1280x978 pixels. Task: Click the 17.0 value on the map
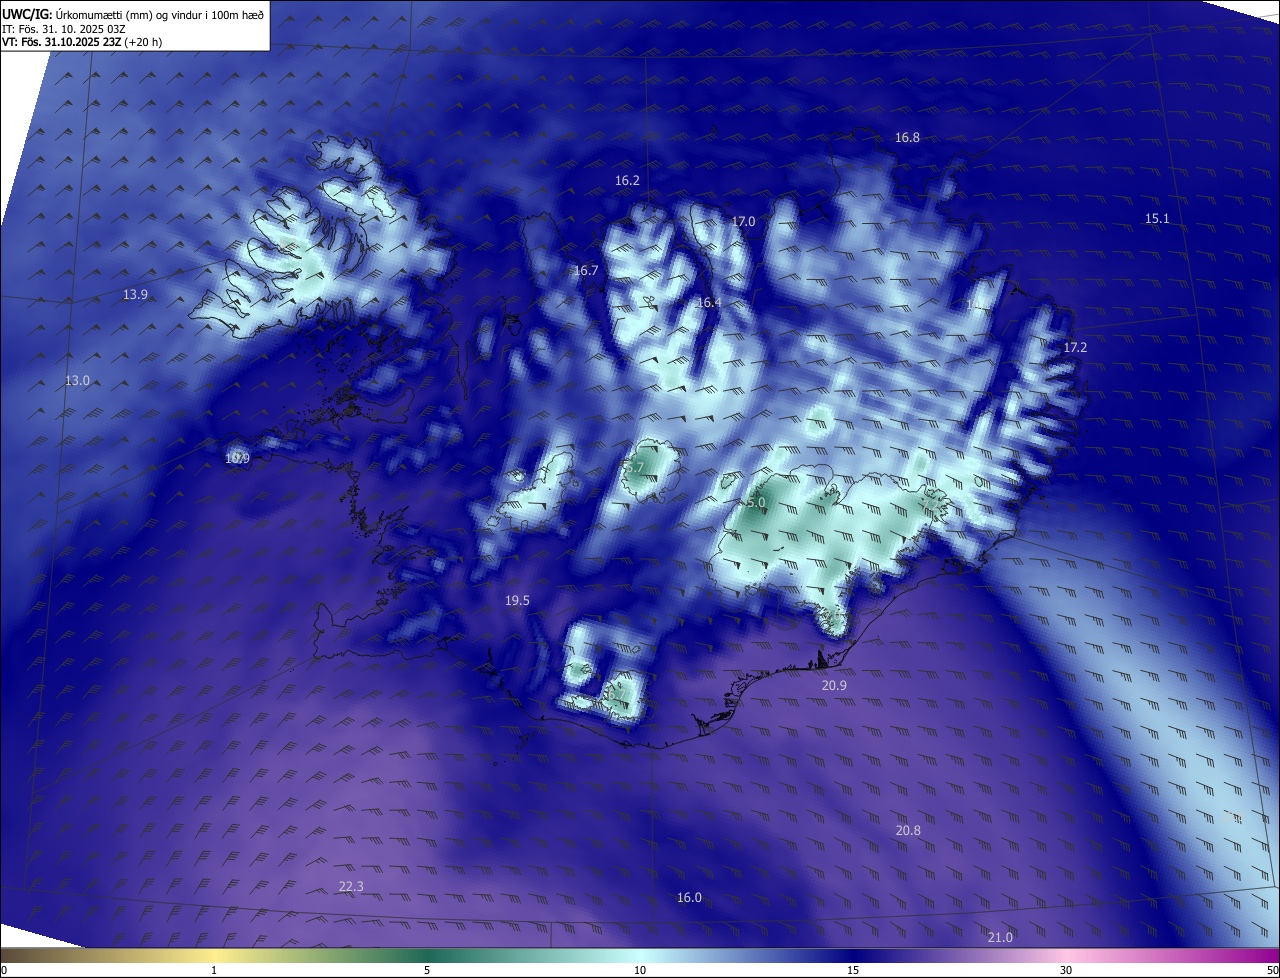[743, 222]
